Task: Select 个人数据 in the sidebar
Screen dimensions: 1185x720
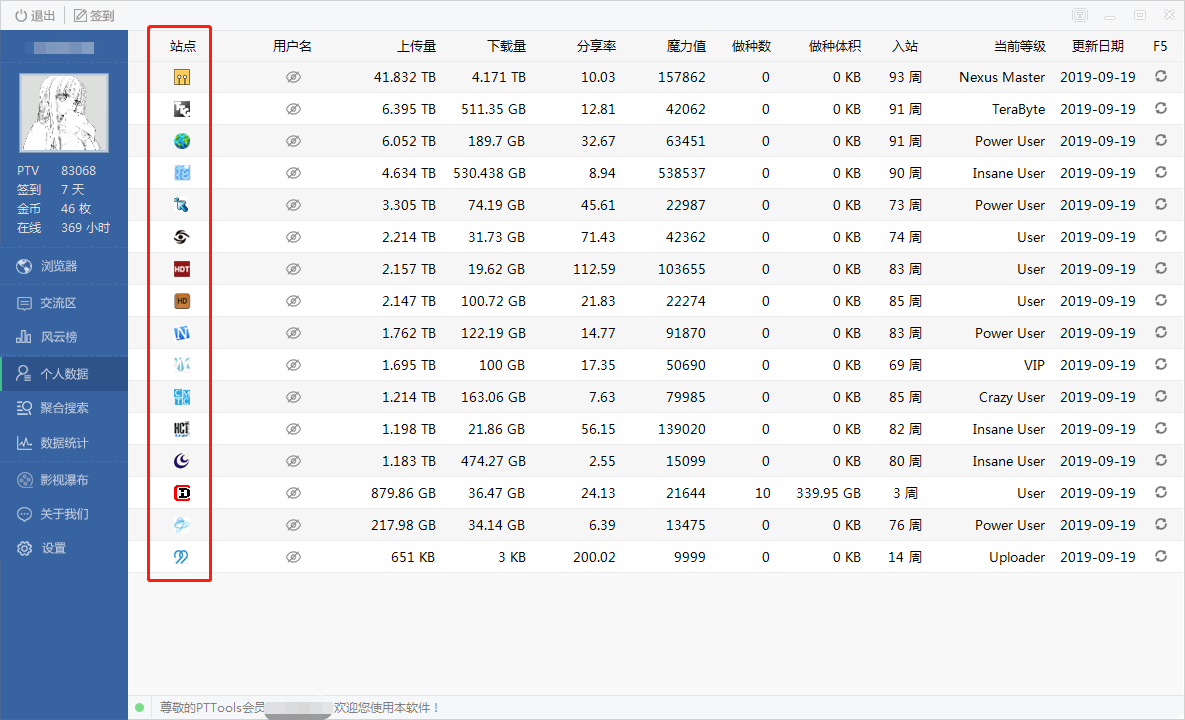Action: click(x=63, y=374)
